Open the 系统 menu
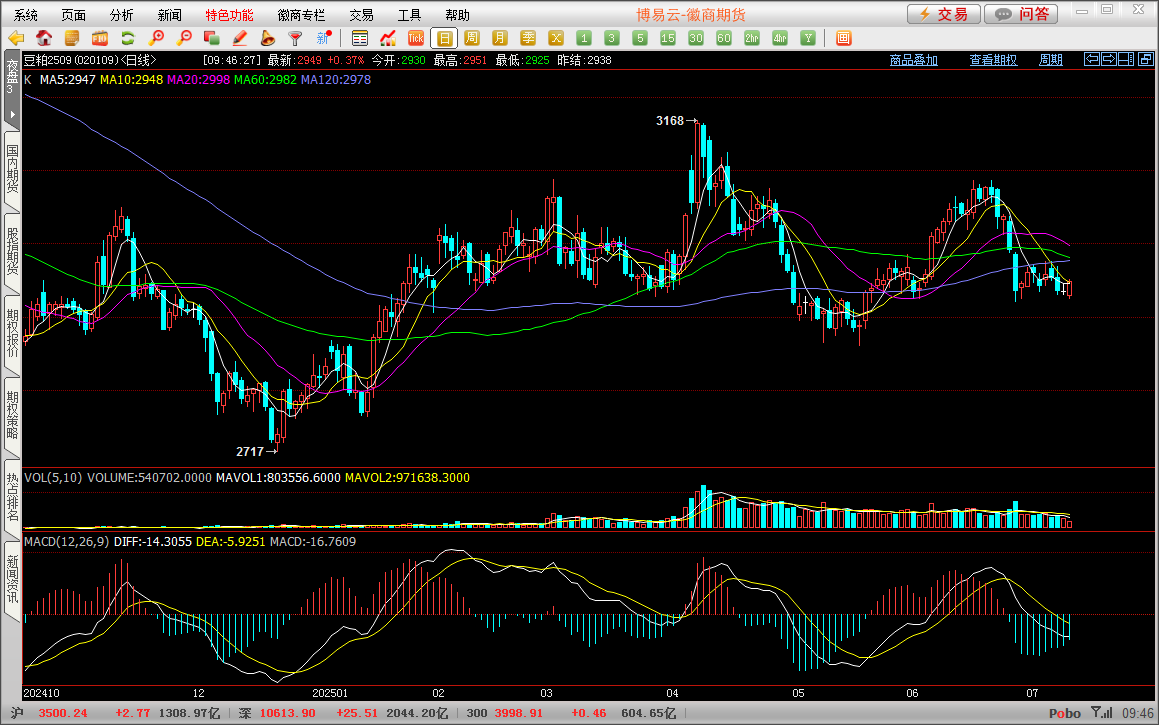 [x=26, y=15]
